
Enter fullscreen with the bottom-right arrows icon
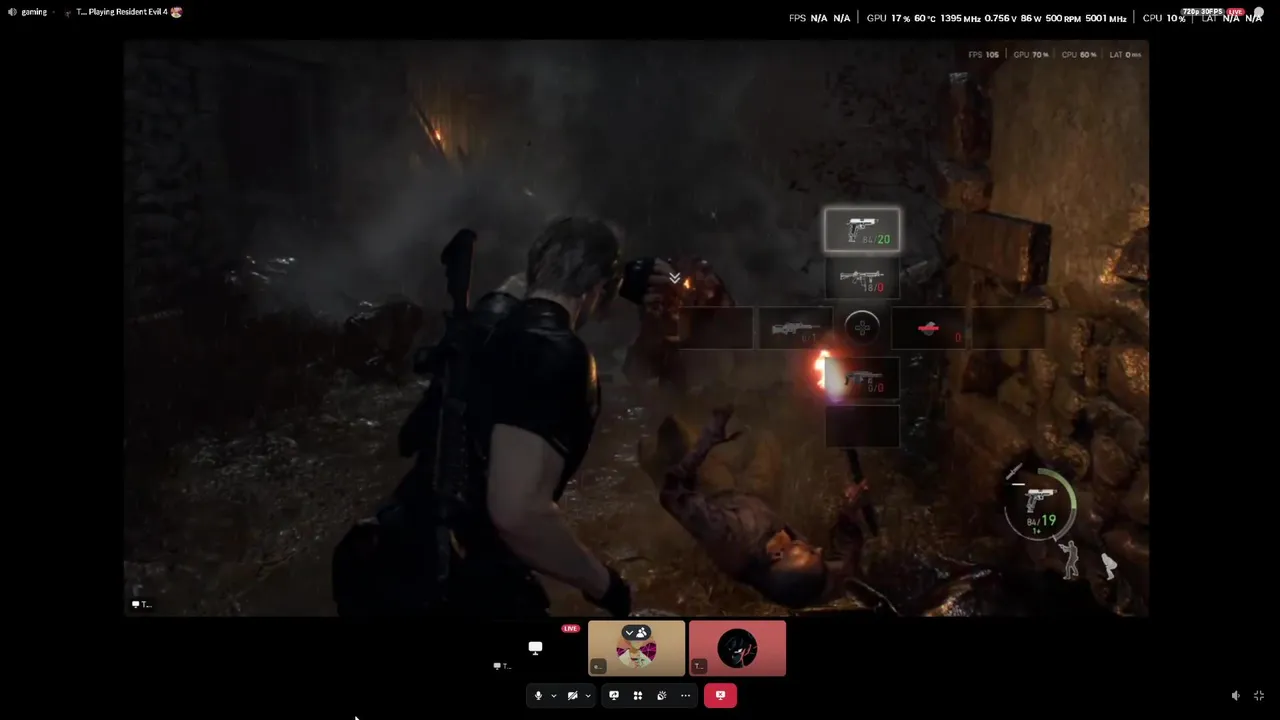[x=1259, y=696]
